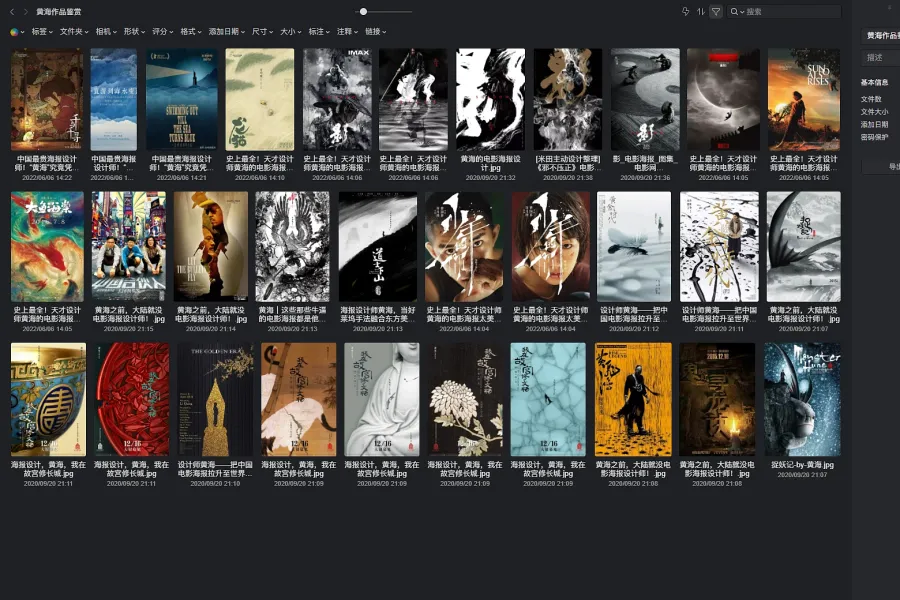Open the 注释 filter dropdown
This screenshot has height=600, width=900.
click(x=347, y=32)
